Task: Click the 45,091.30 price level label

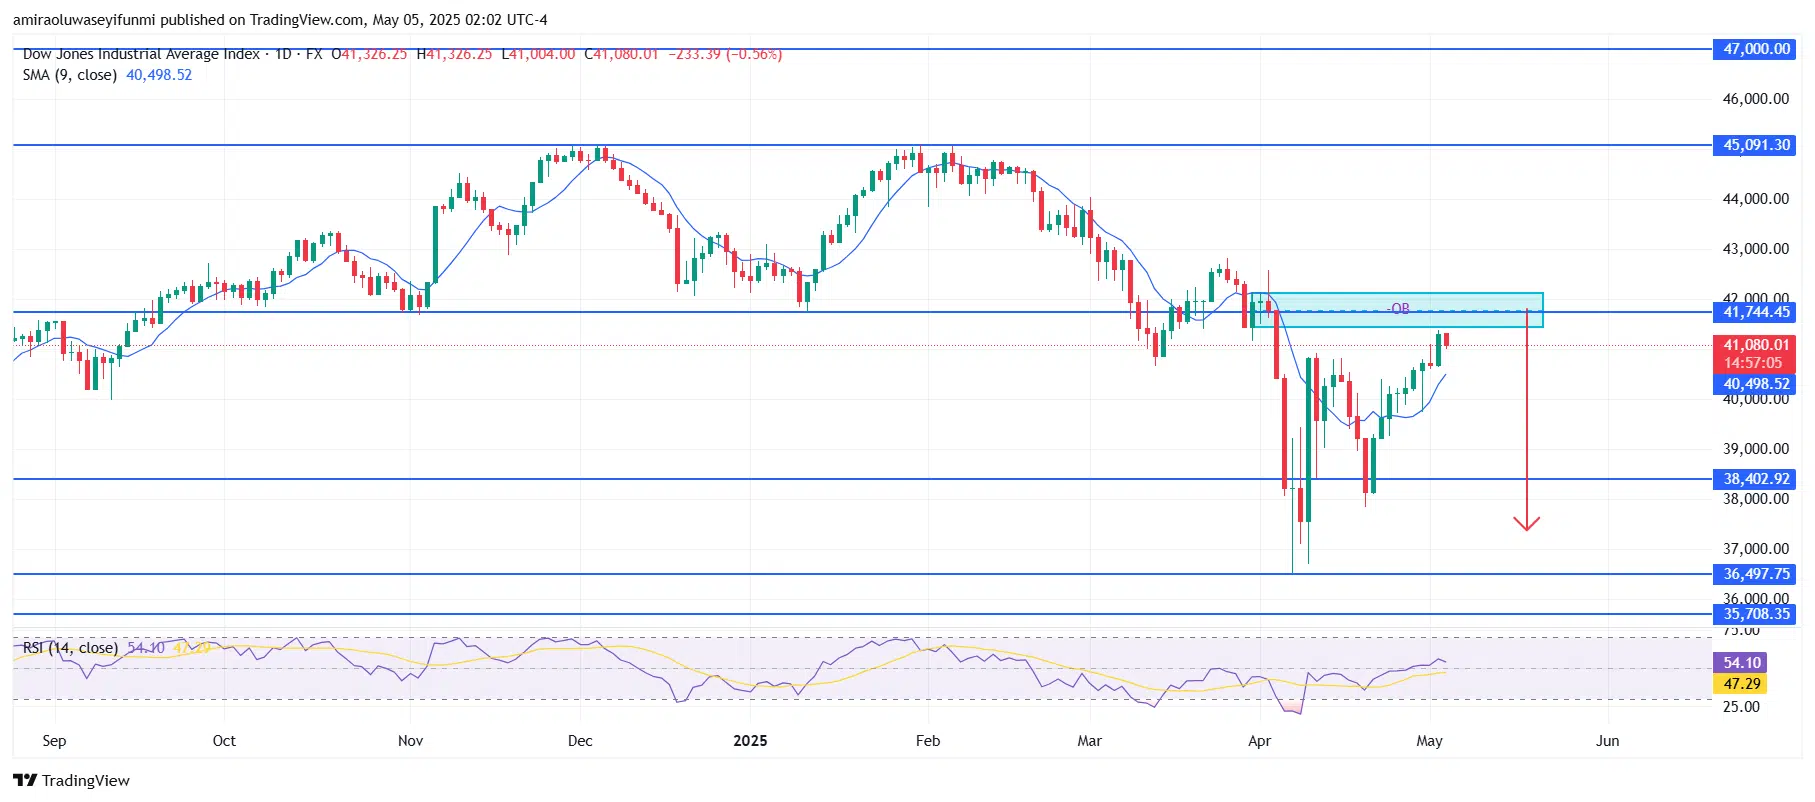Action: 1755,145
